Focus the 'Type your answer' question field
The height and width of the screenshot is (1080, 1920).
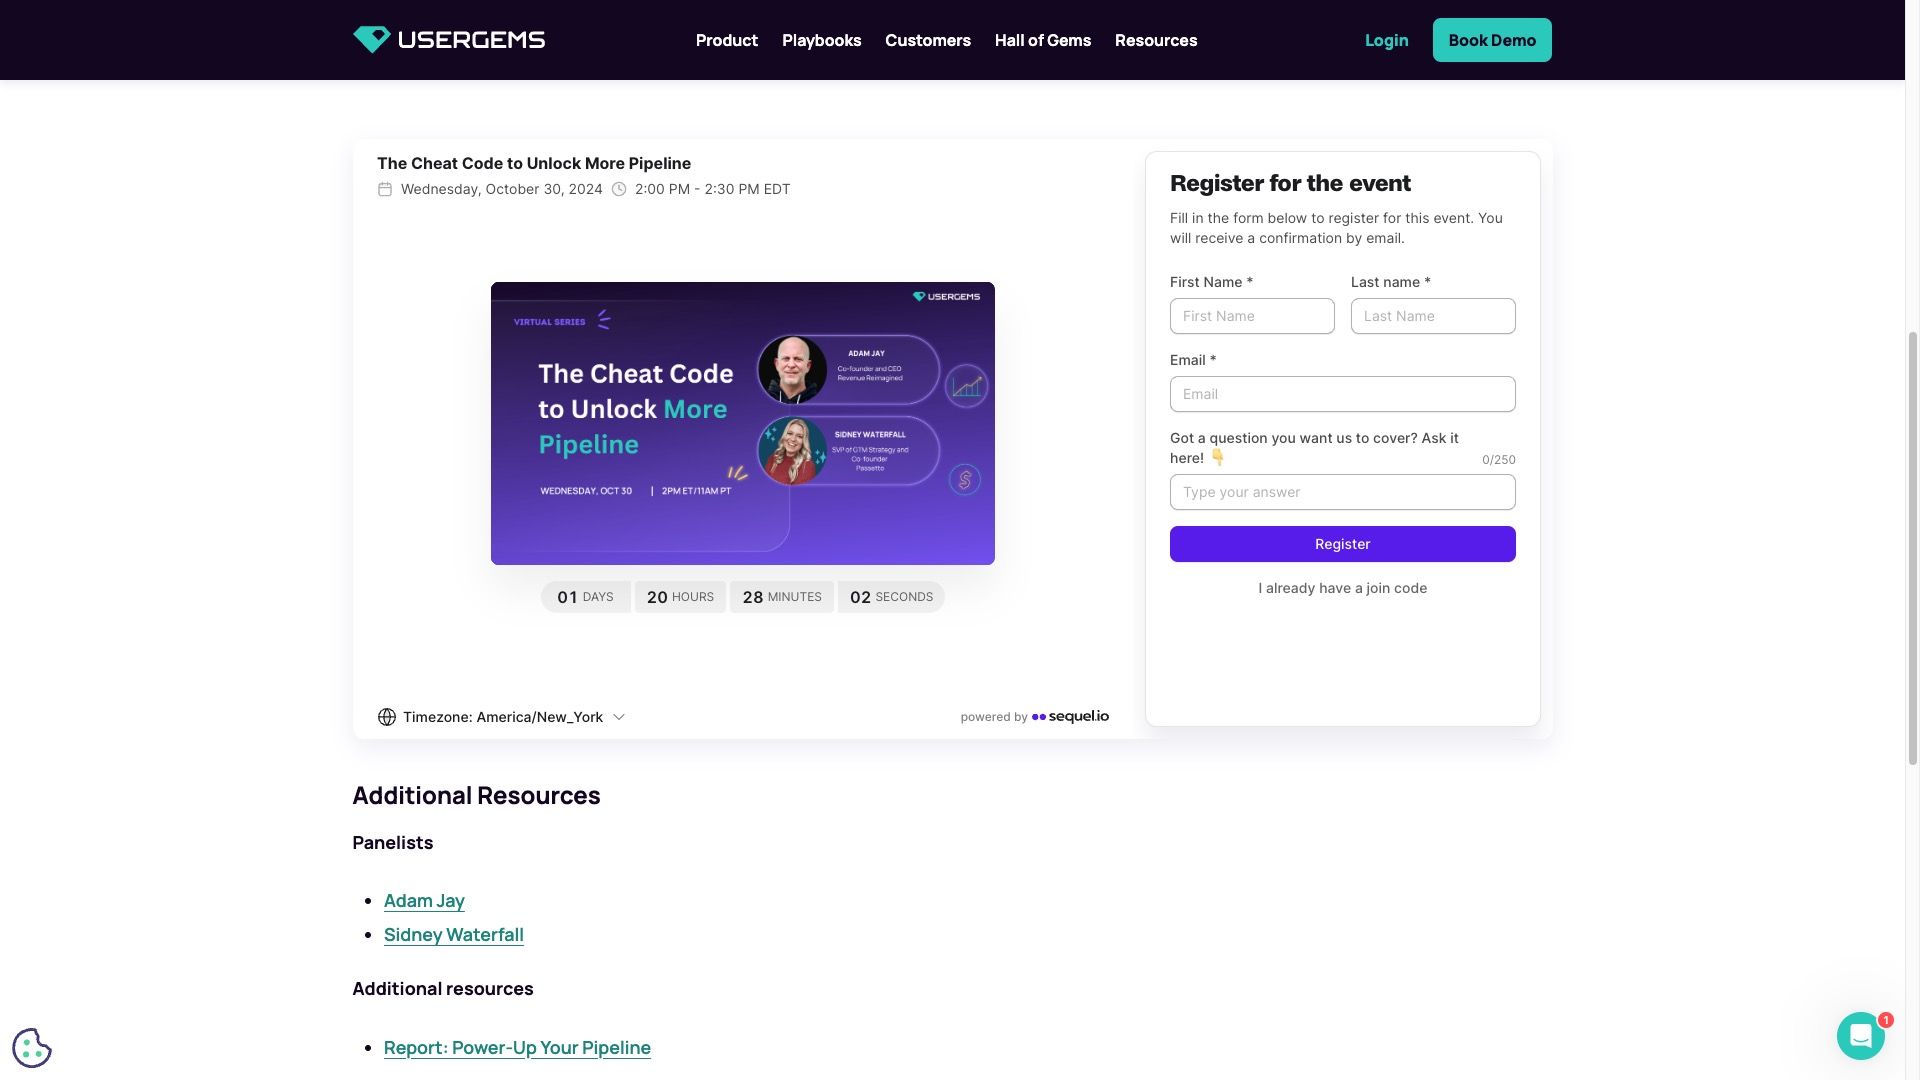pyautogui.click(x=1342, y=492)
